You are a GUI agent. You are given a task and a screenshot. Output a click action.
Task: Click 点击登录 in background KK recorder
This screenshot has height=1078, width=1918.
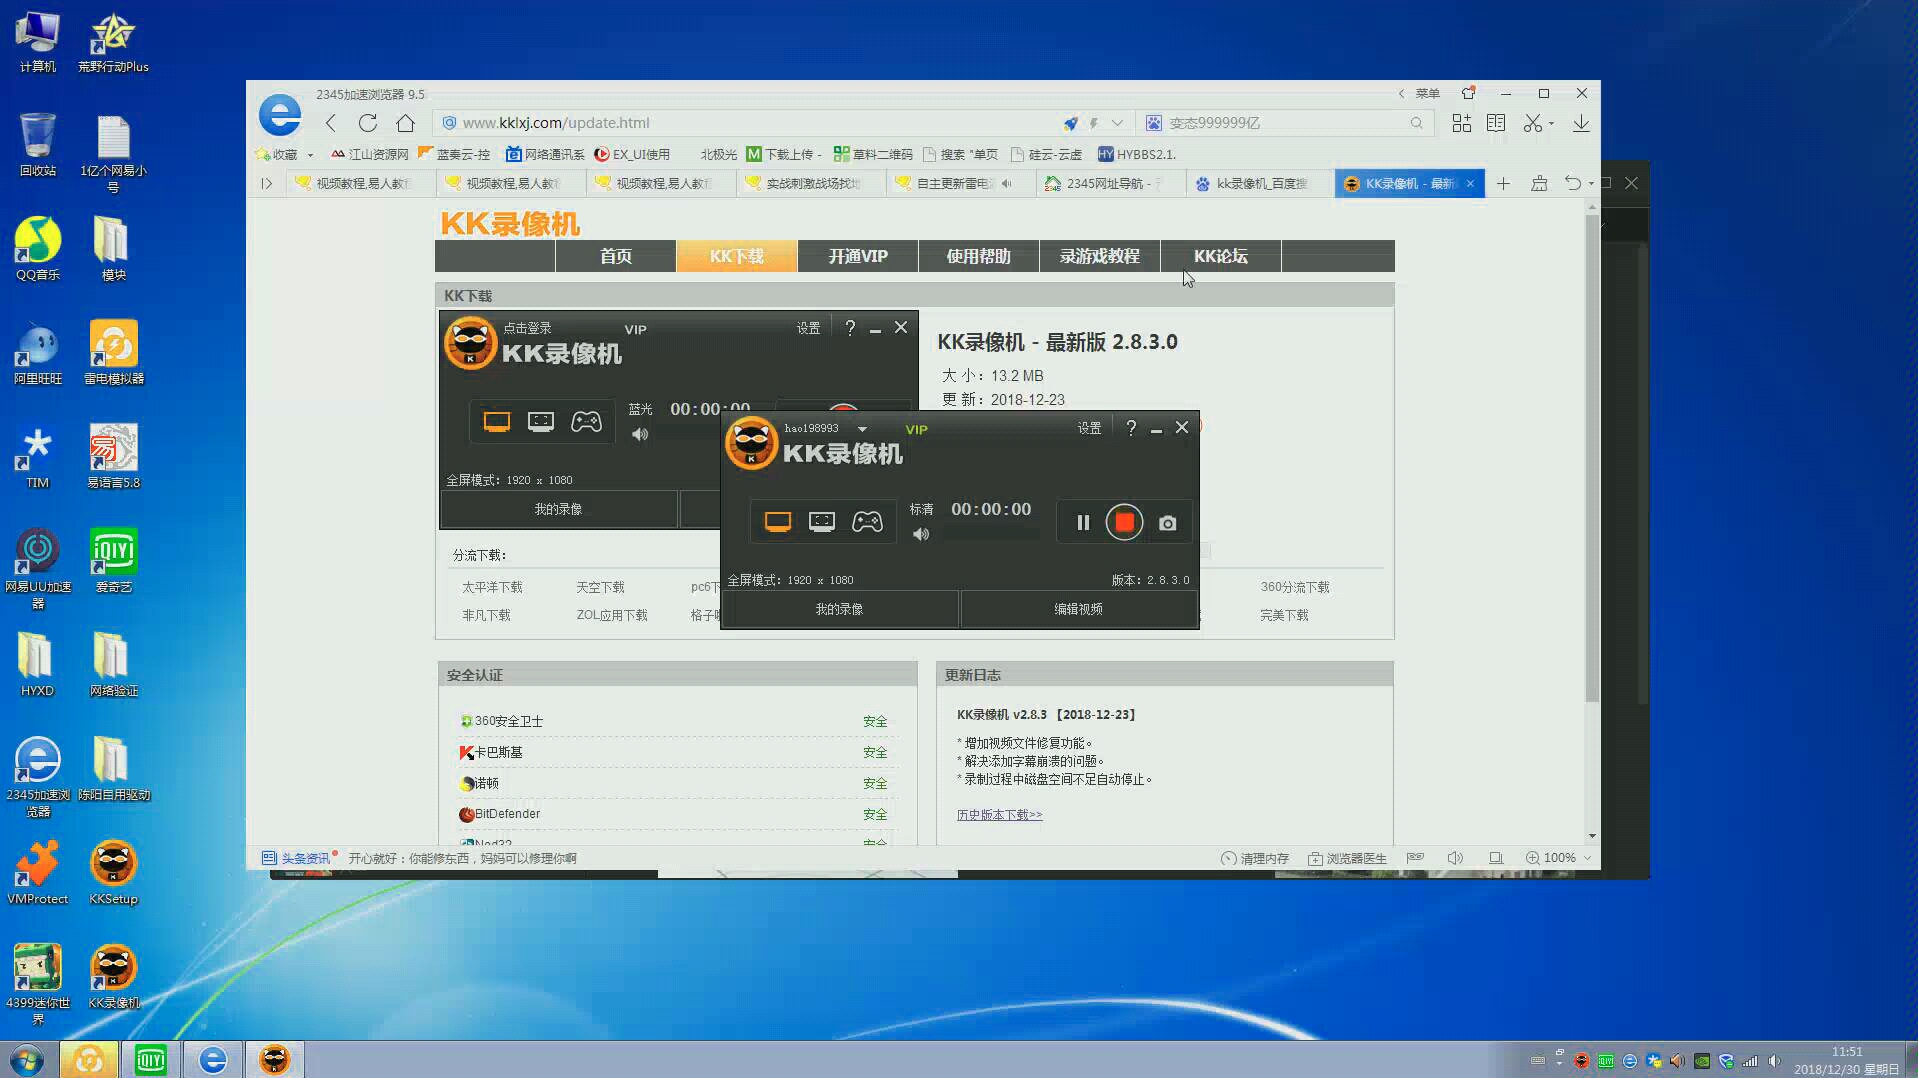pos(527,328)
